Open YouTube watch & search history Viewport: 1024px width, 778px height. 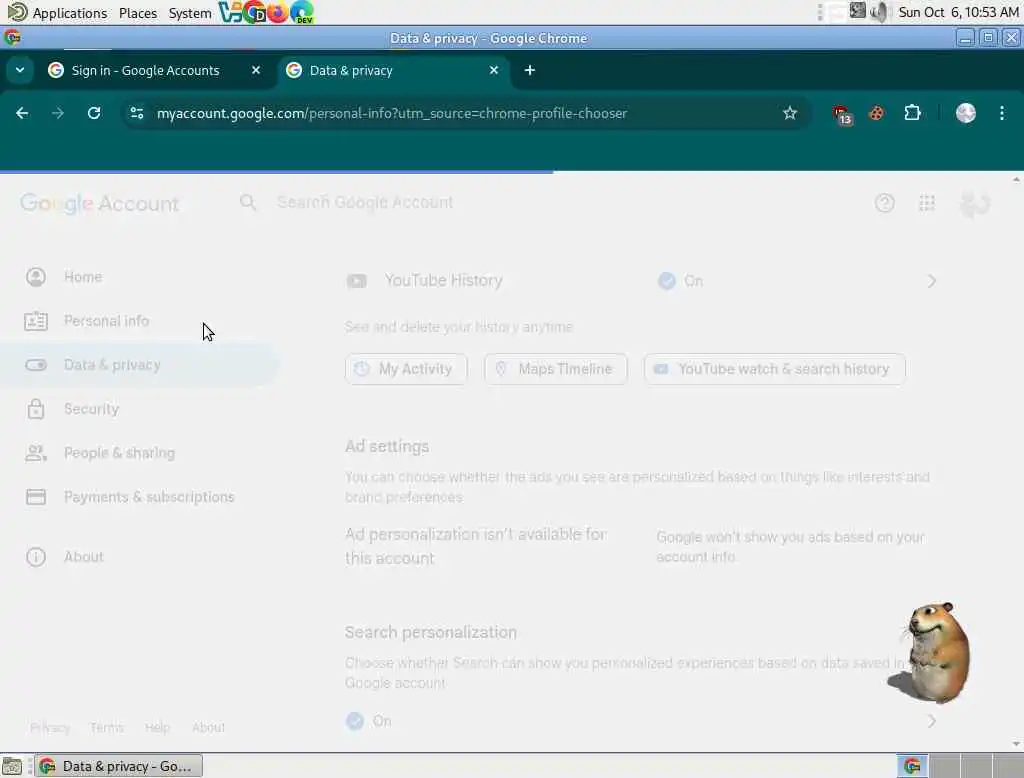[x=775, y=369]
